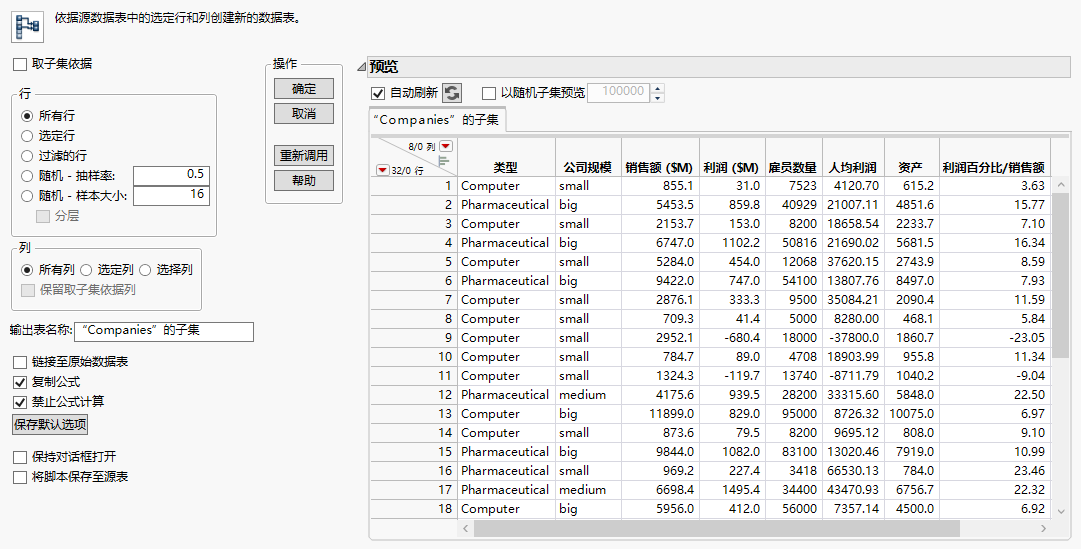Viewport: 1081px width, 549px height.
Task: Click the 重新调用 button
Action: (303, 156)
